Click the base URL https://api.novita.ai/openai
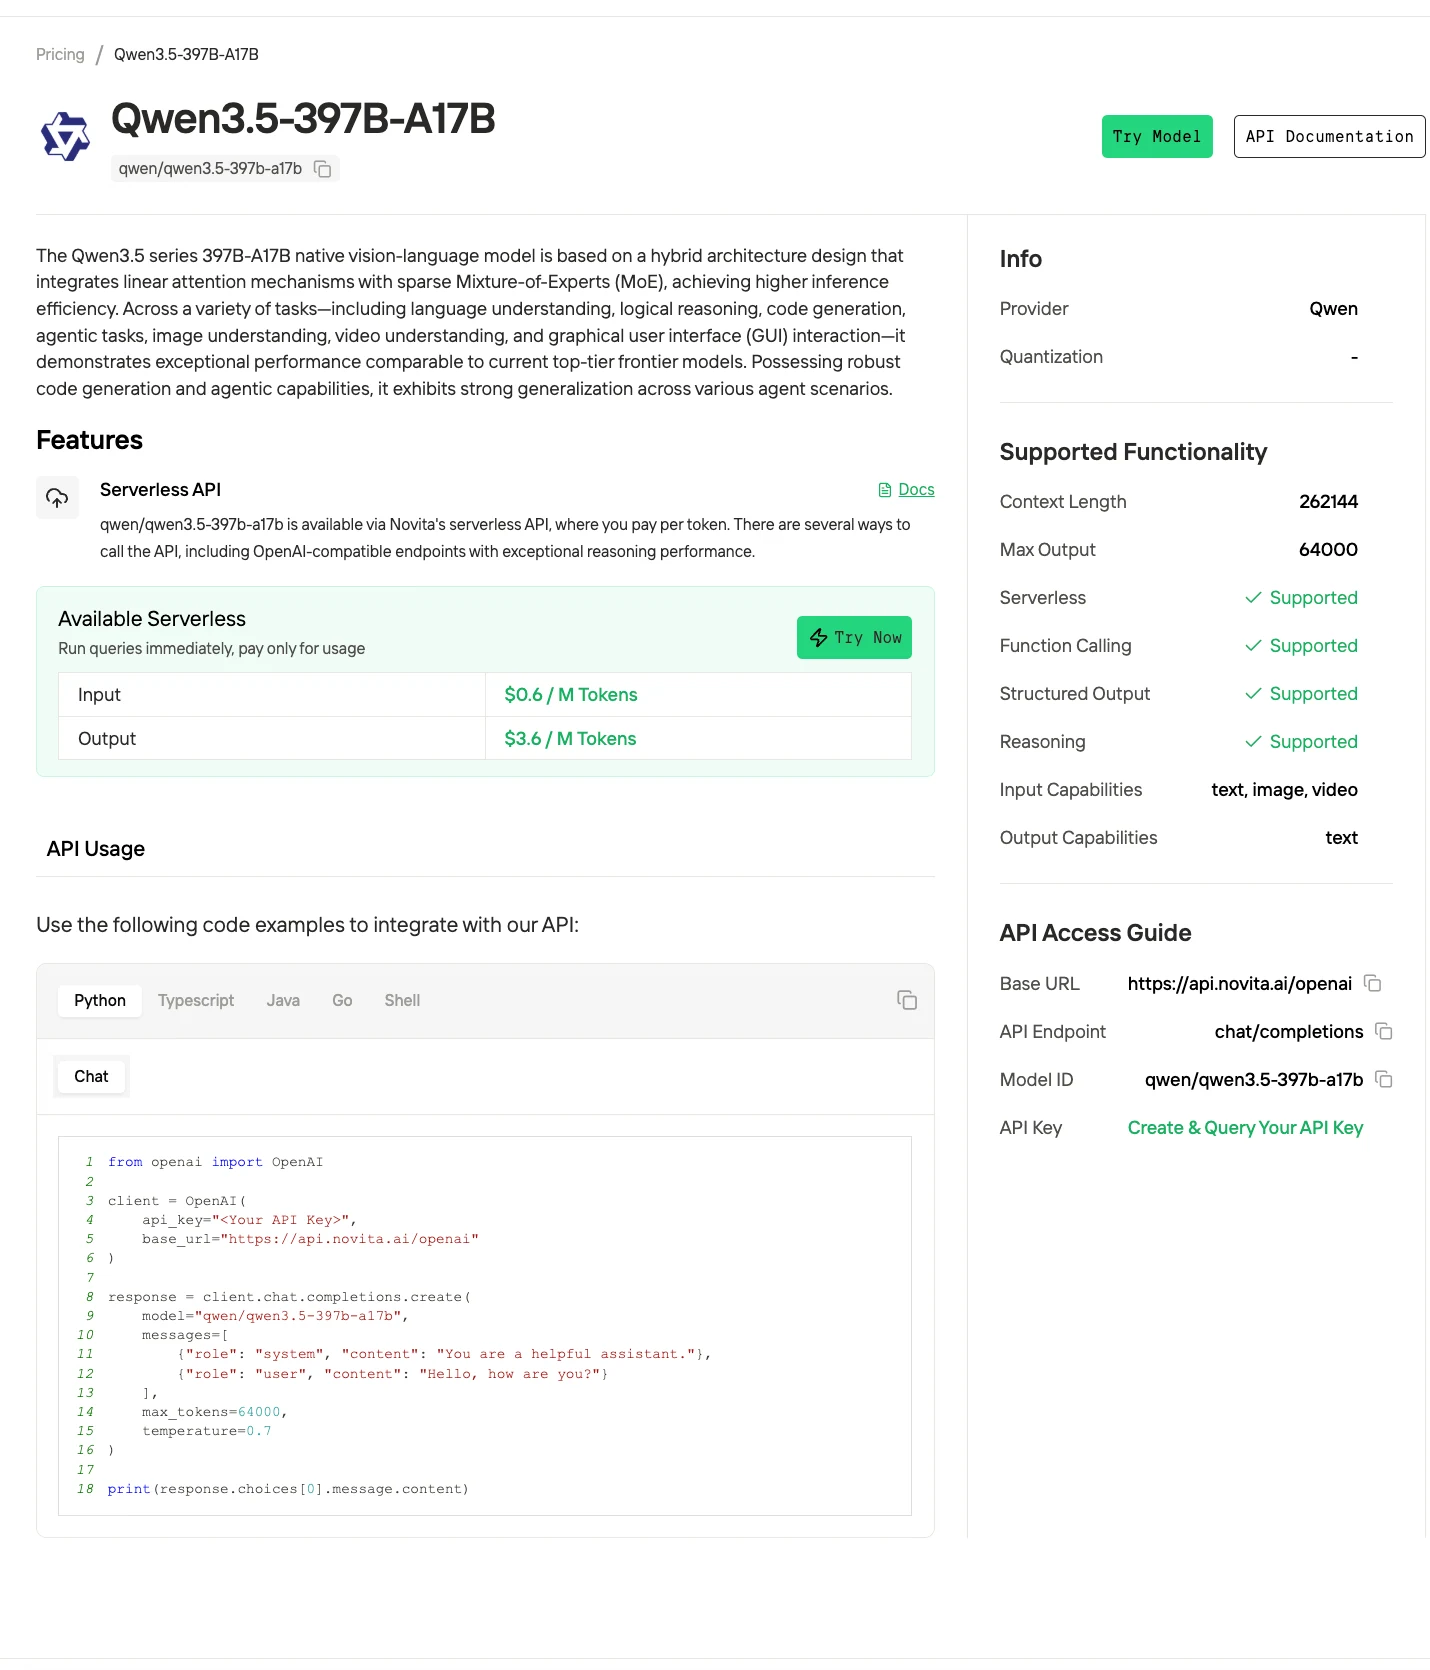Screen dimensions: 1430x1670 1240,983
